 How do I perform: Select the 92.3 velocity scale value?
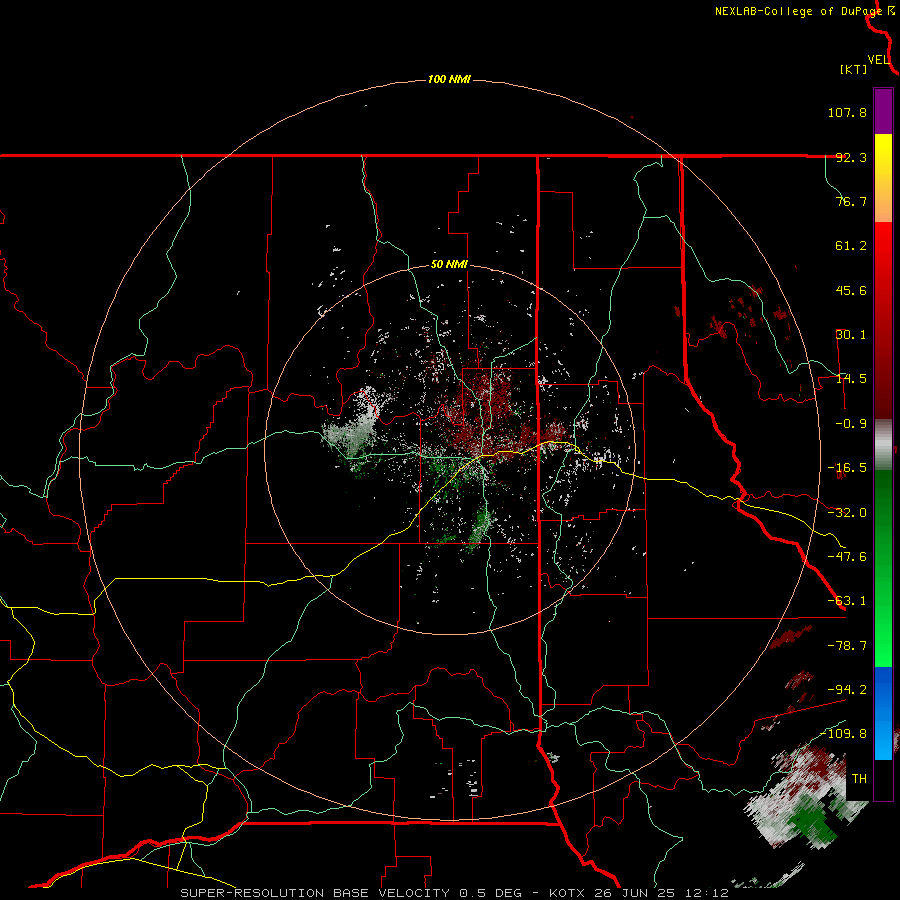click(x=851, y=157)
